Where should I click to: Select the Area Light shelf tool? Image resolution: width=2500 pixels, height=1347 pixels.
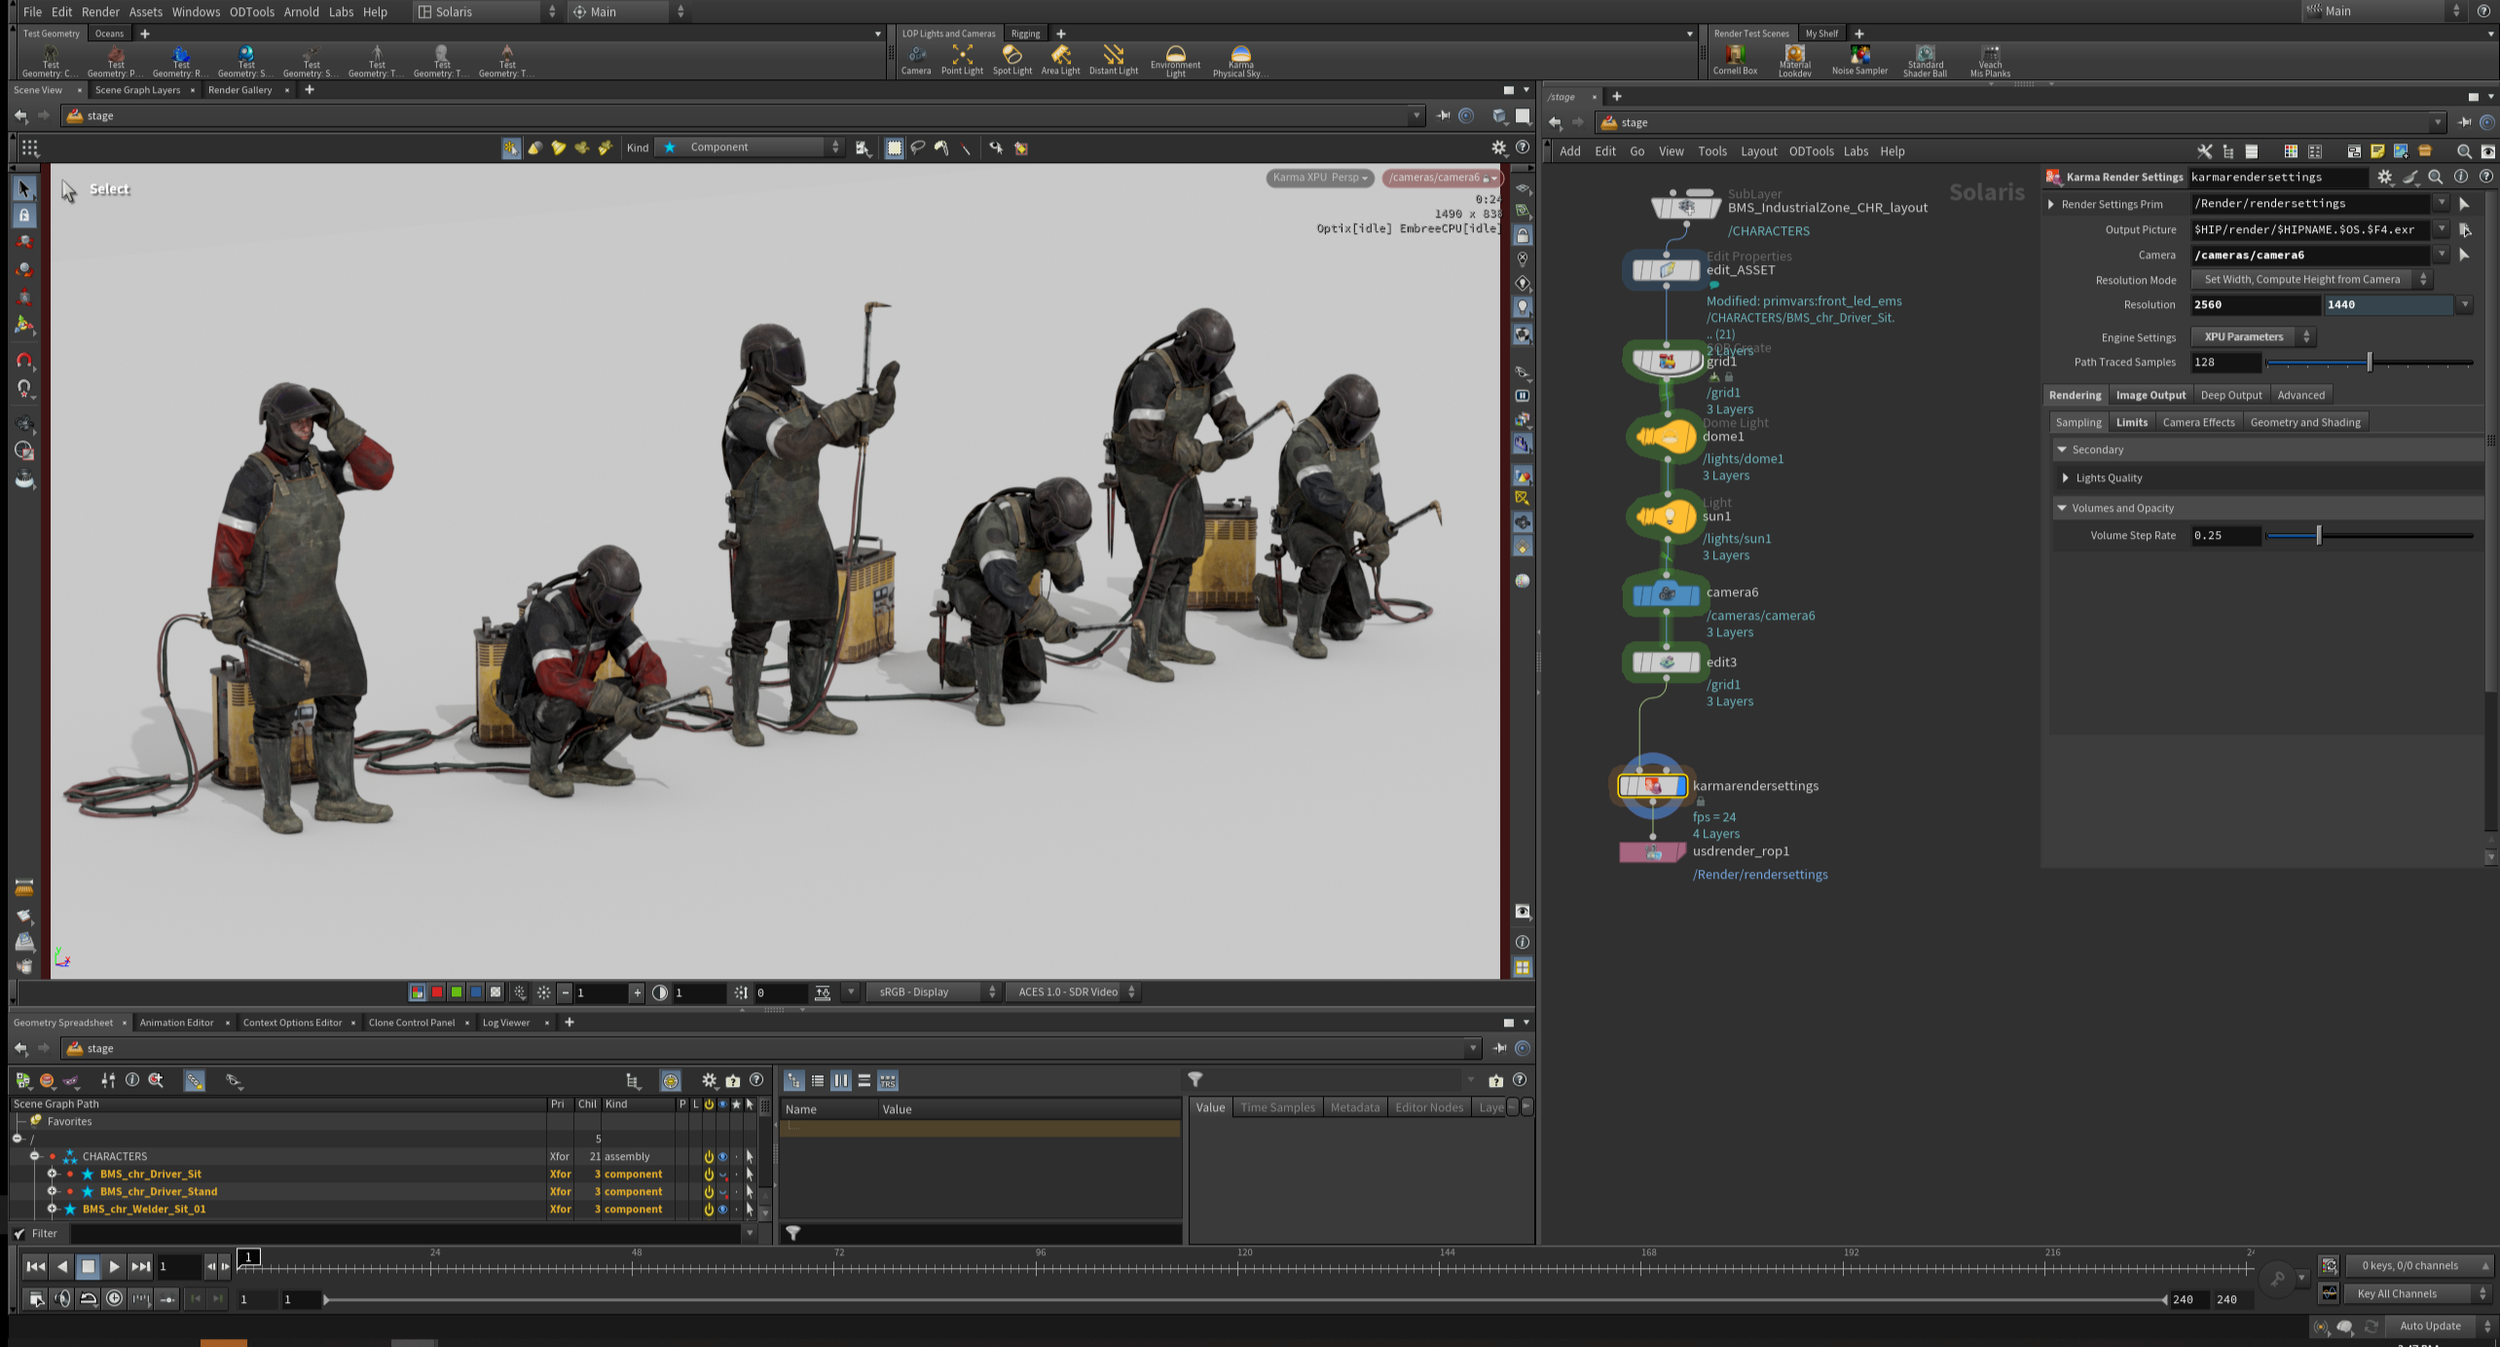tap(1060, 58)
